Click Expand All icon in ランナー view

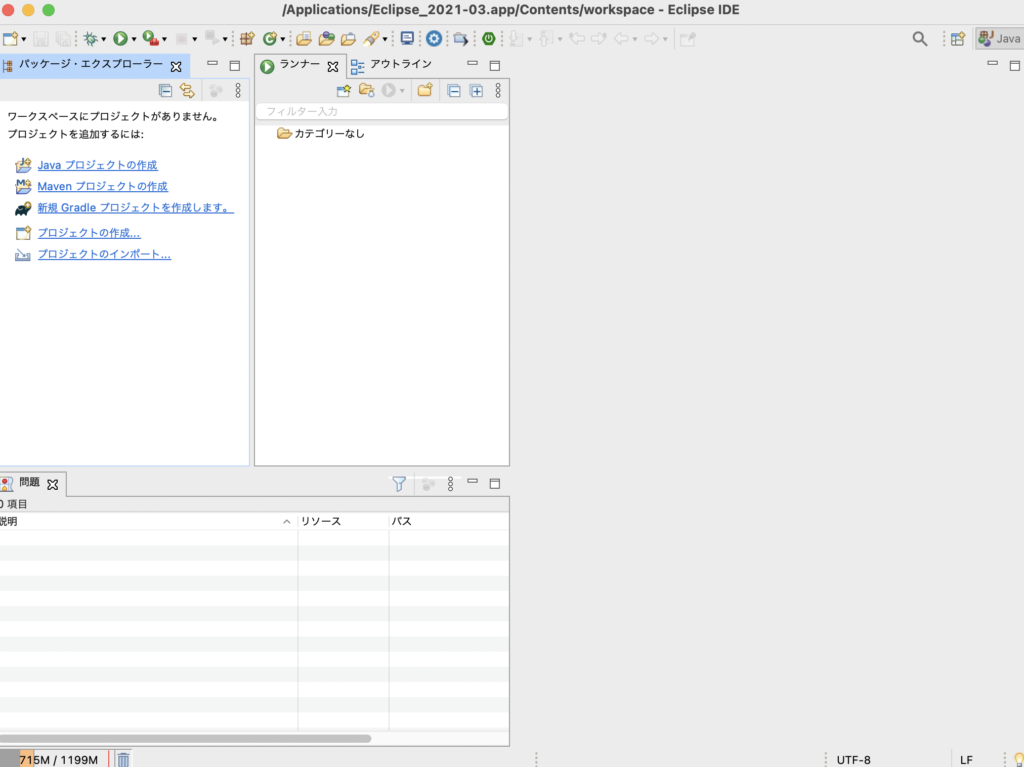[477, 91]
